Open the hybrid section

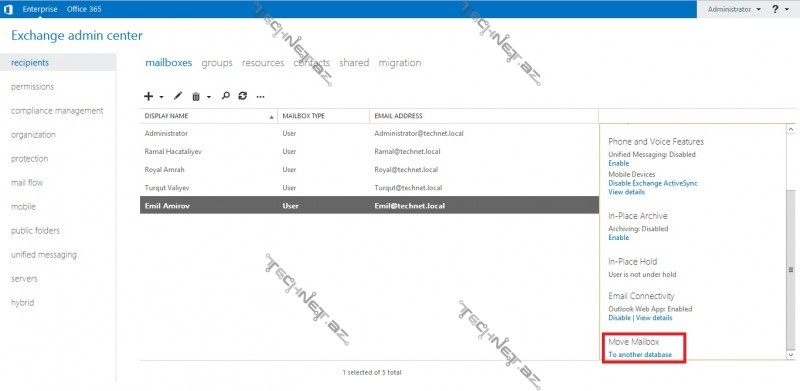coord(22,303)
